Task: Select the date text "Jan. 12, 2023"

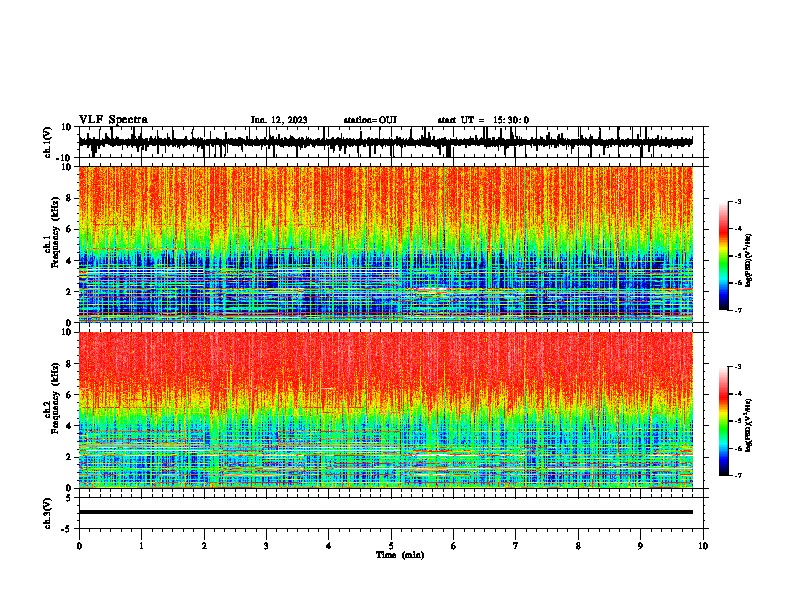Action: [x=279, y=120]
